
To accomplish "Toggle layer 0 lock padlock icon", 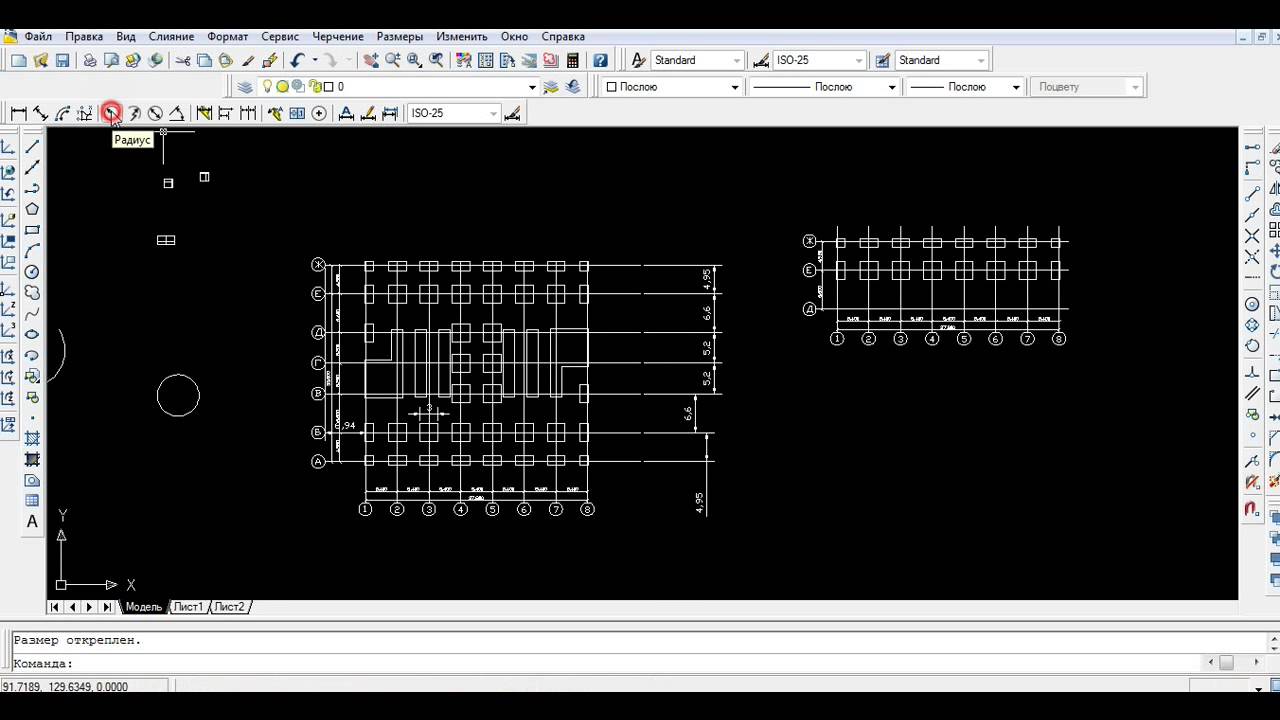I will [315, 87].
